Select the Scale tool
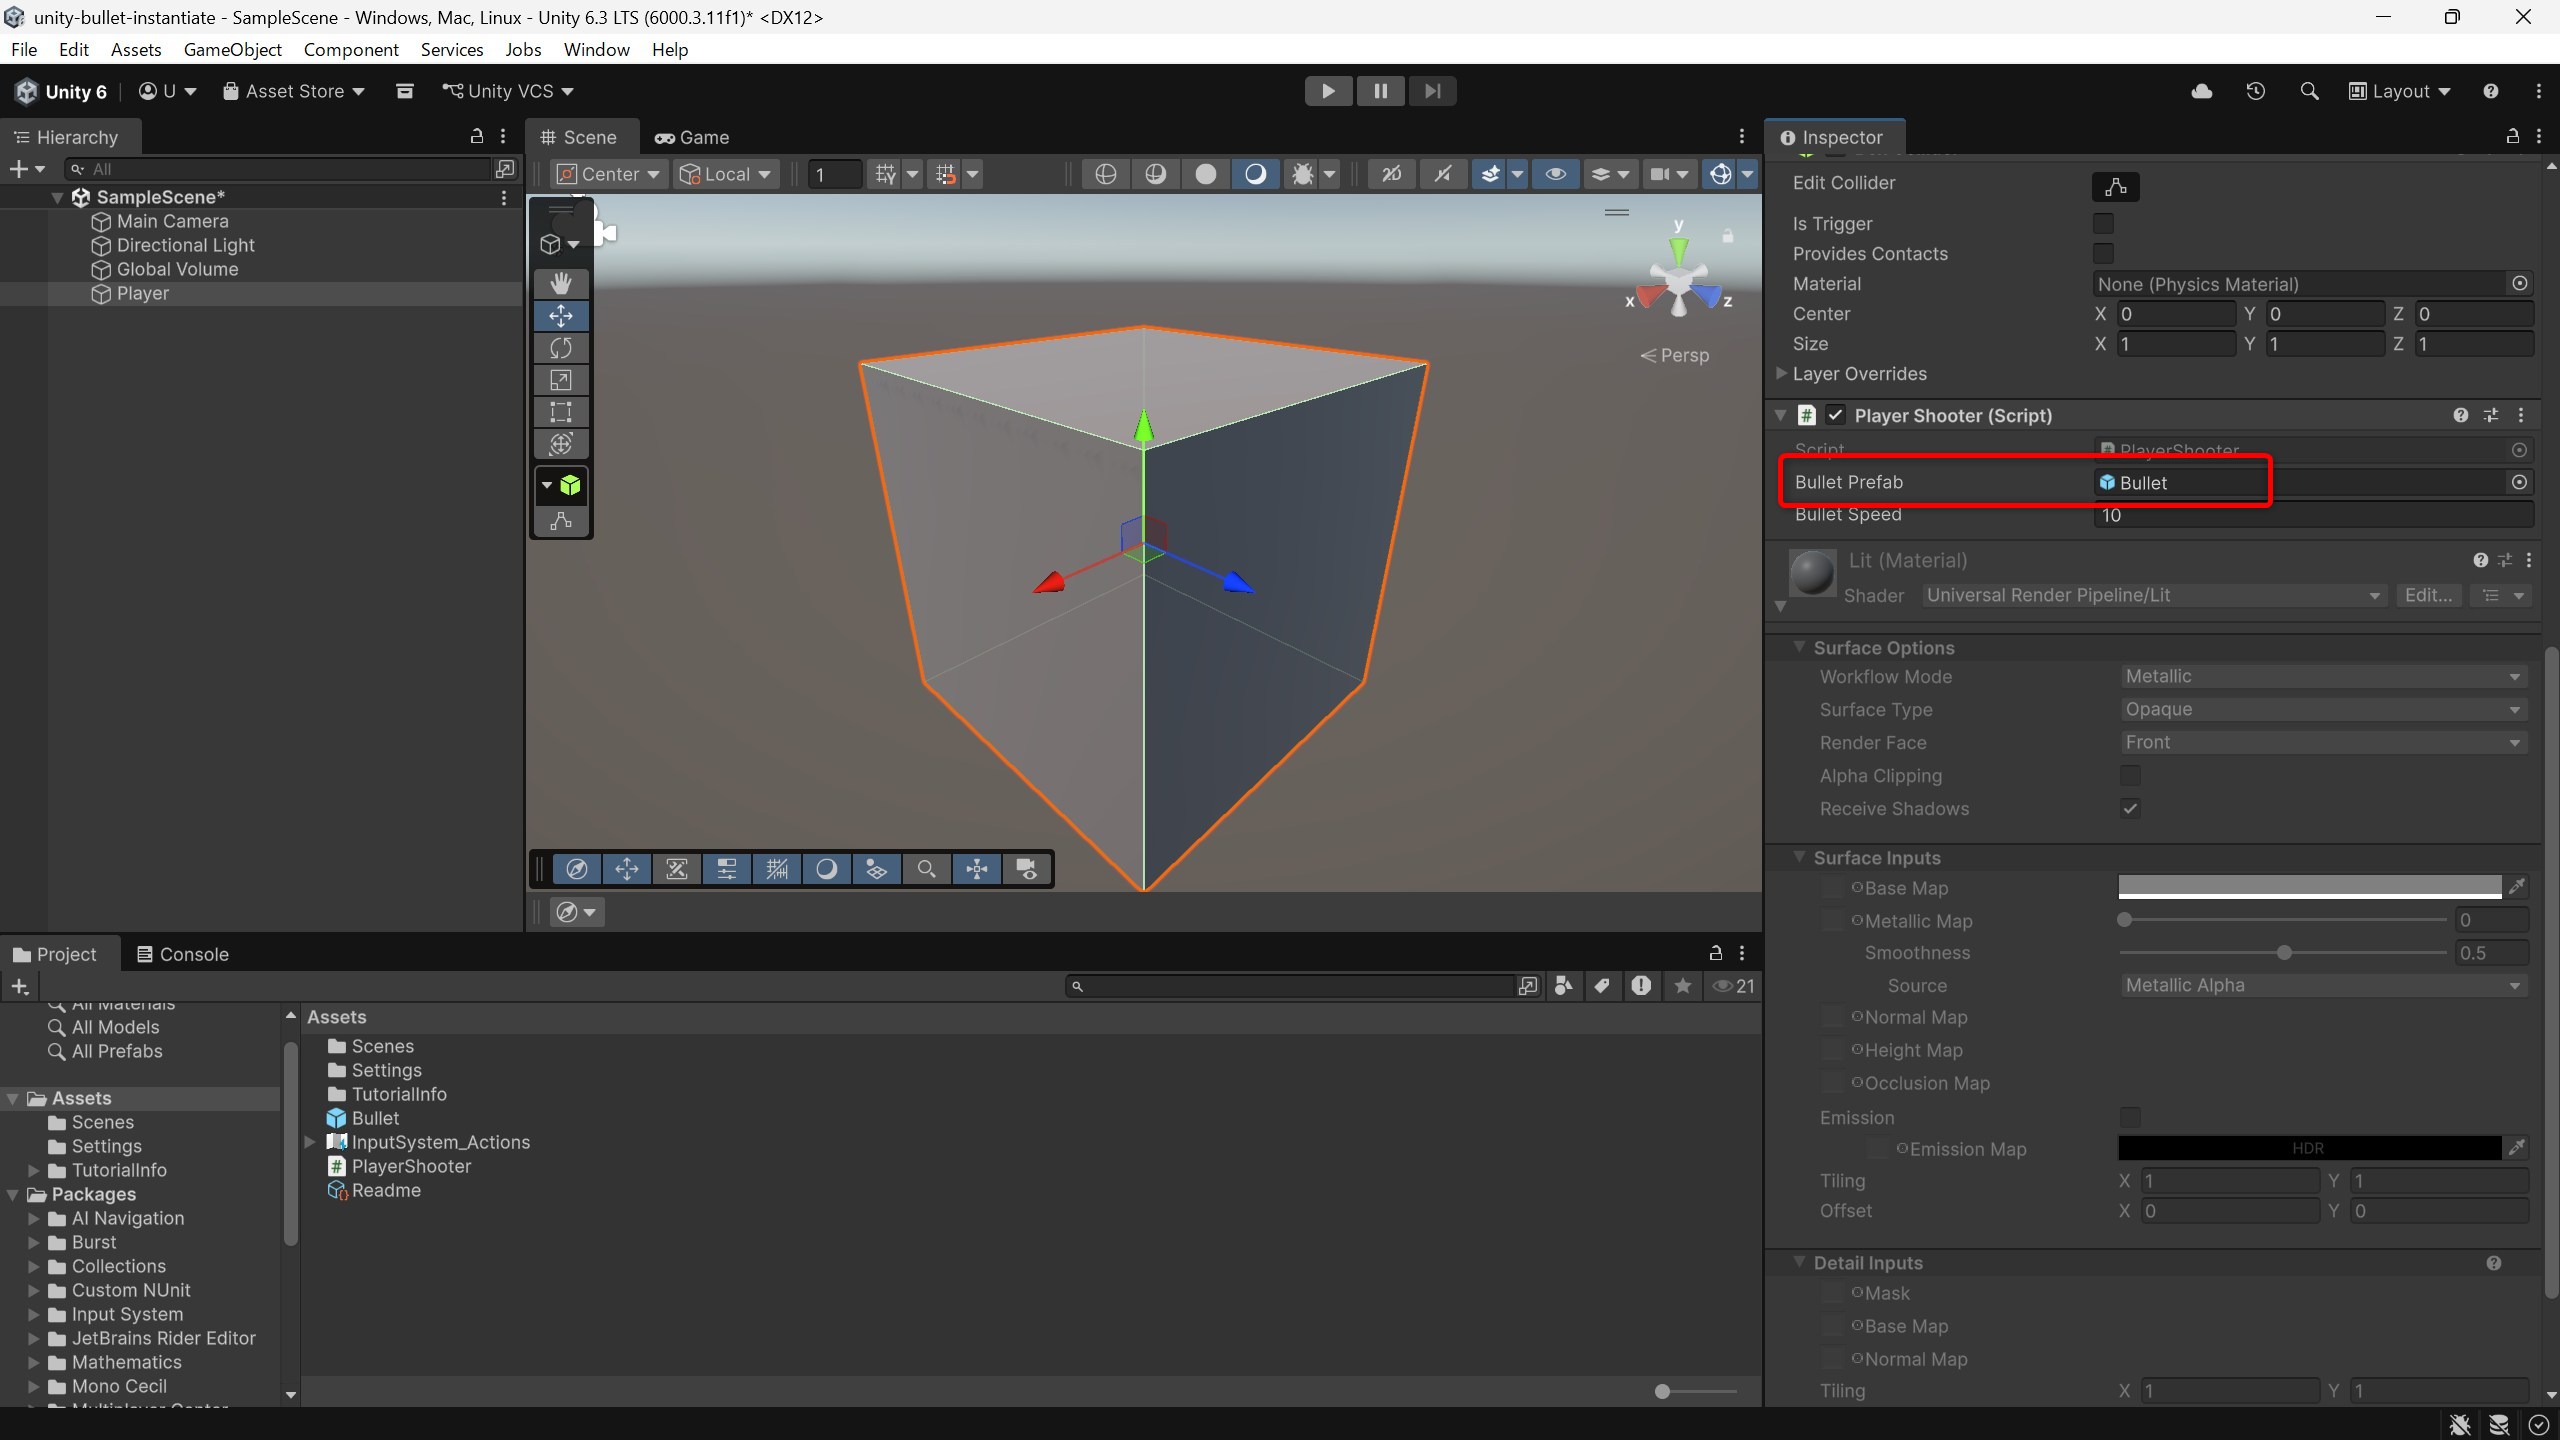2560x1440 pixels. click(560, 380)
